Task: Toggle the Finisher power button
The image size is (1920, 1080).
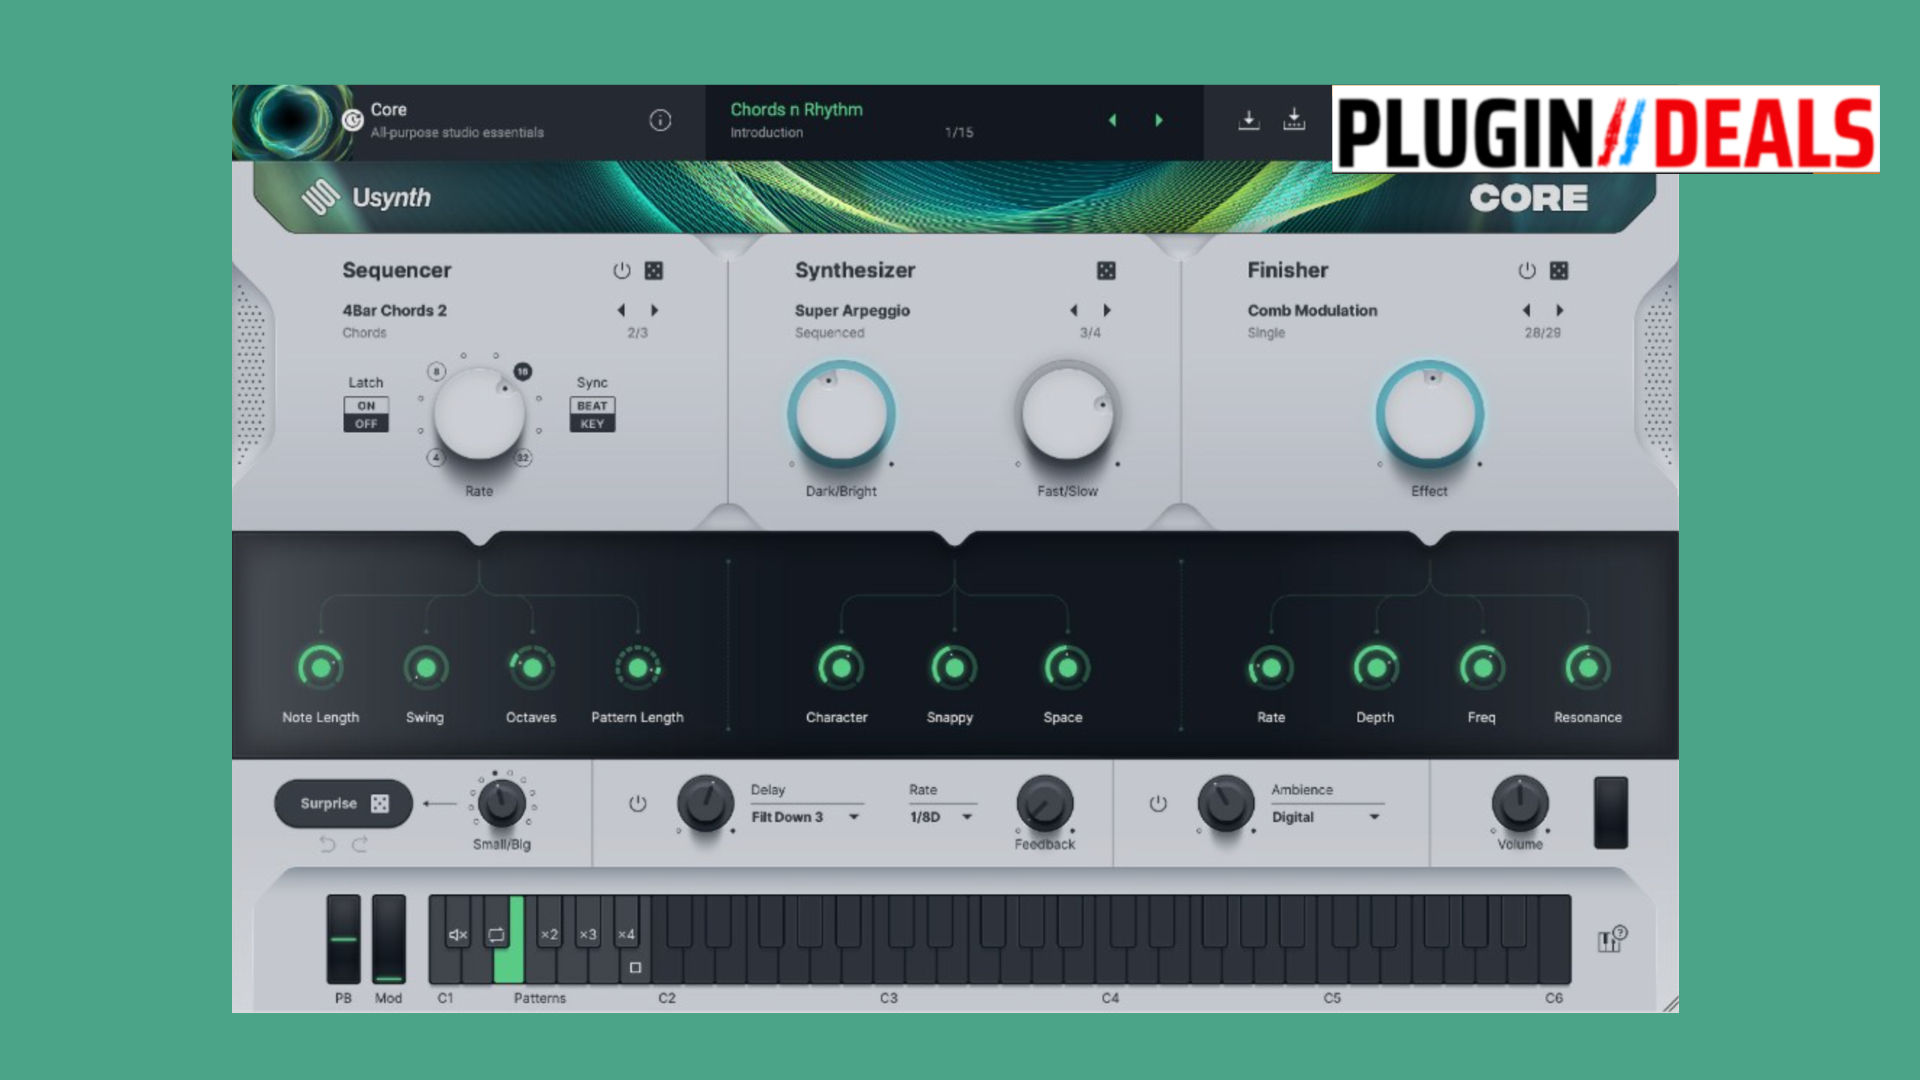Action: 1527,271
